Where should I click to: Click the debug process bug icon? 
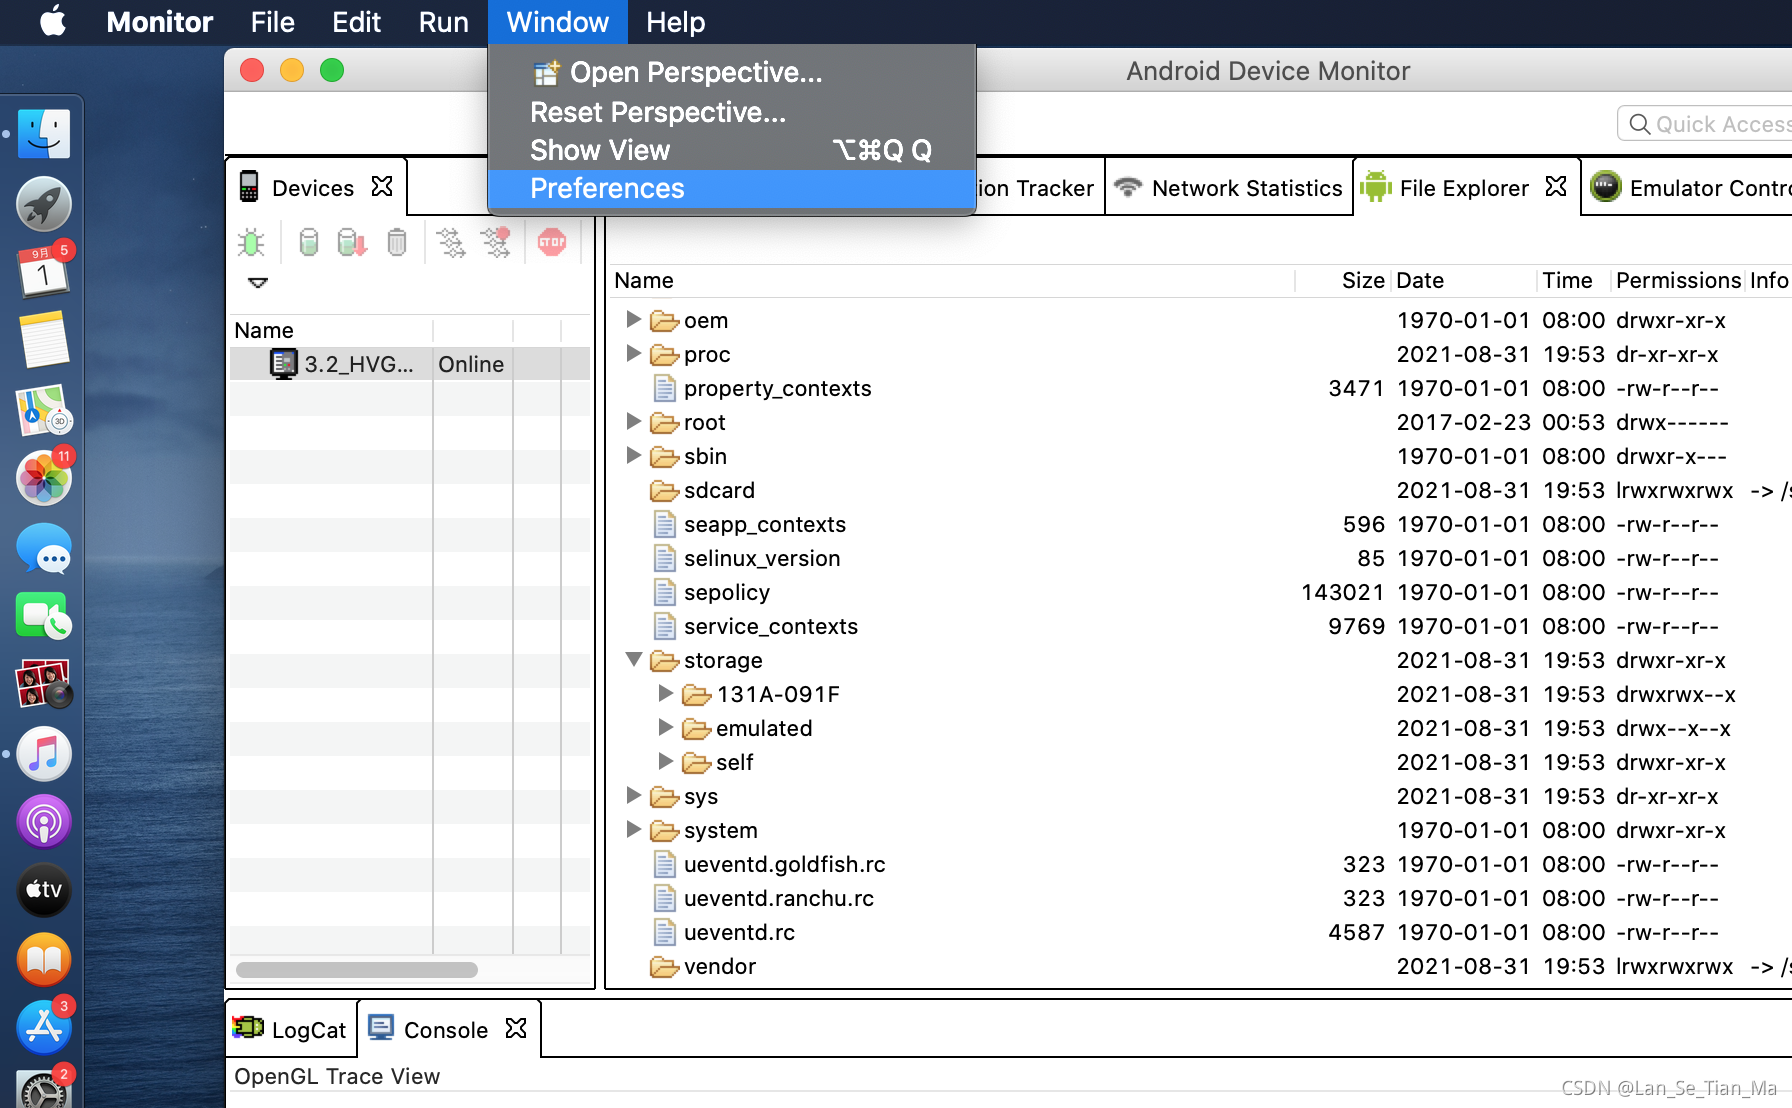tap(251, 242)
